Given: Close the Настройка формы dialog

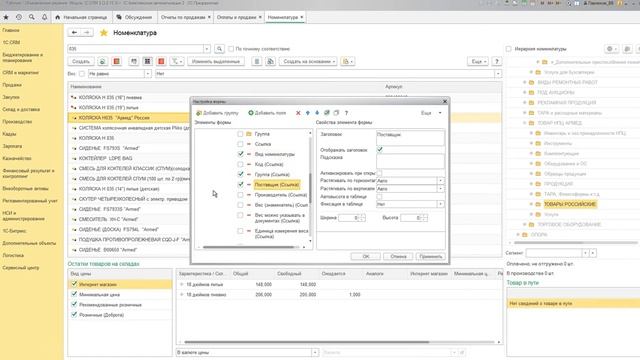Looking at the screenshot, I should (x=445, y=101).
